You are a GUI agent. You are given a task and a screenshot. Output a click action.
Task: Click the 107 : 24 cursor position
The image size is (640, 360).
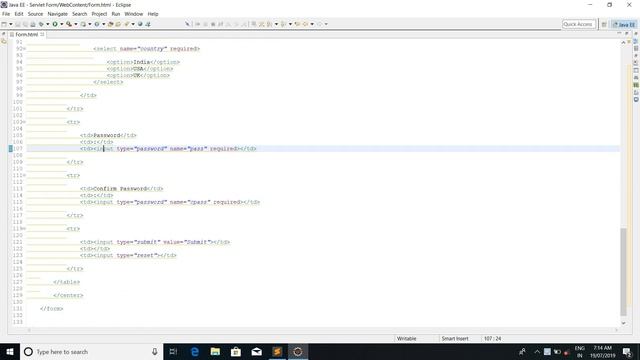[x=493, y=338]
